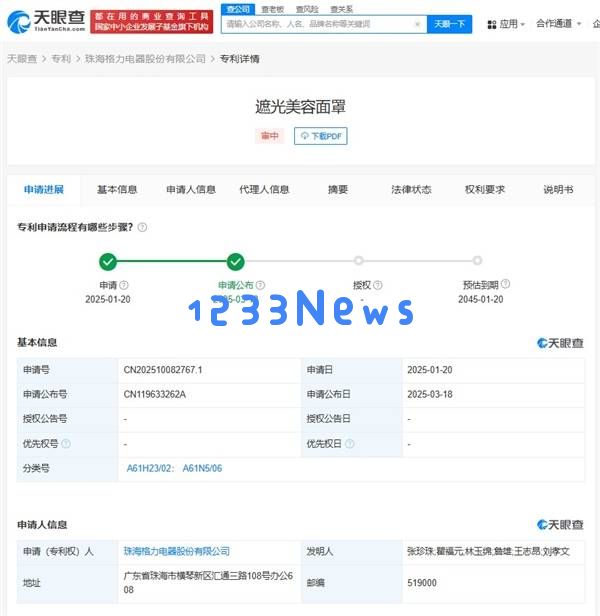The width and height of the screenshot is (600, 616).
Task: Click 申请日 value 2025-01-20 in table
Action: [x=429, y=370]
